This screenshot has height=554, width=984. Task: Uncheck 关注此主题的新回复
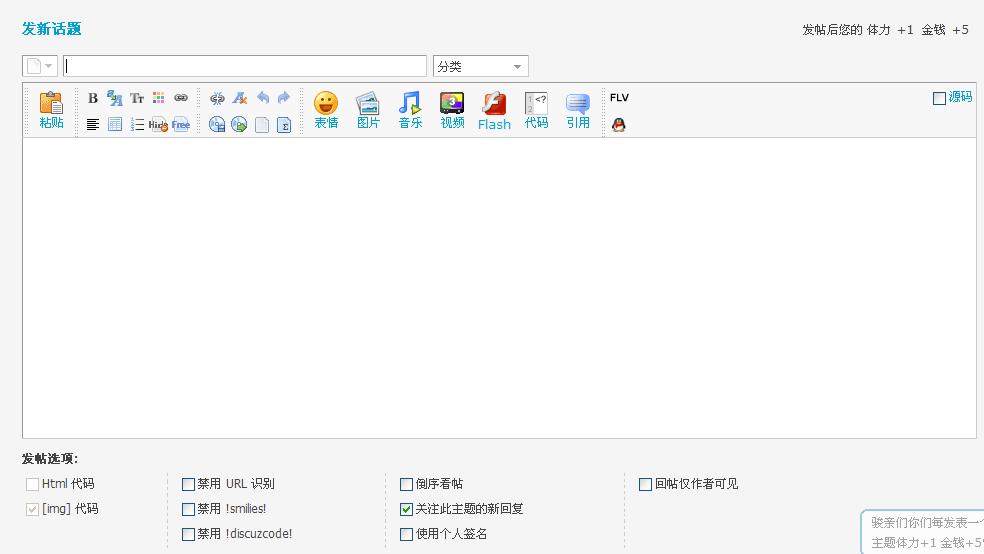(x=406, y=509)
